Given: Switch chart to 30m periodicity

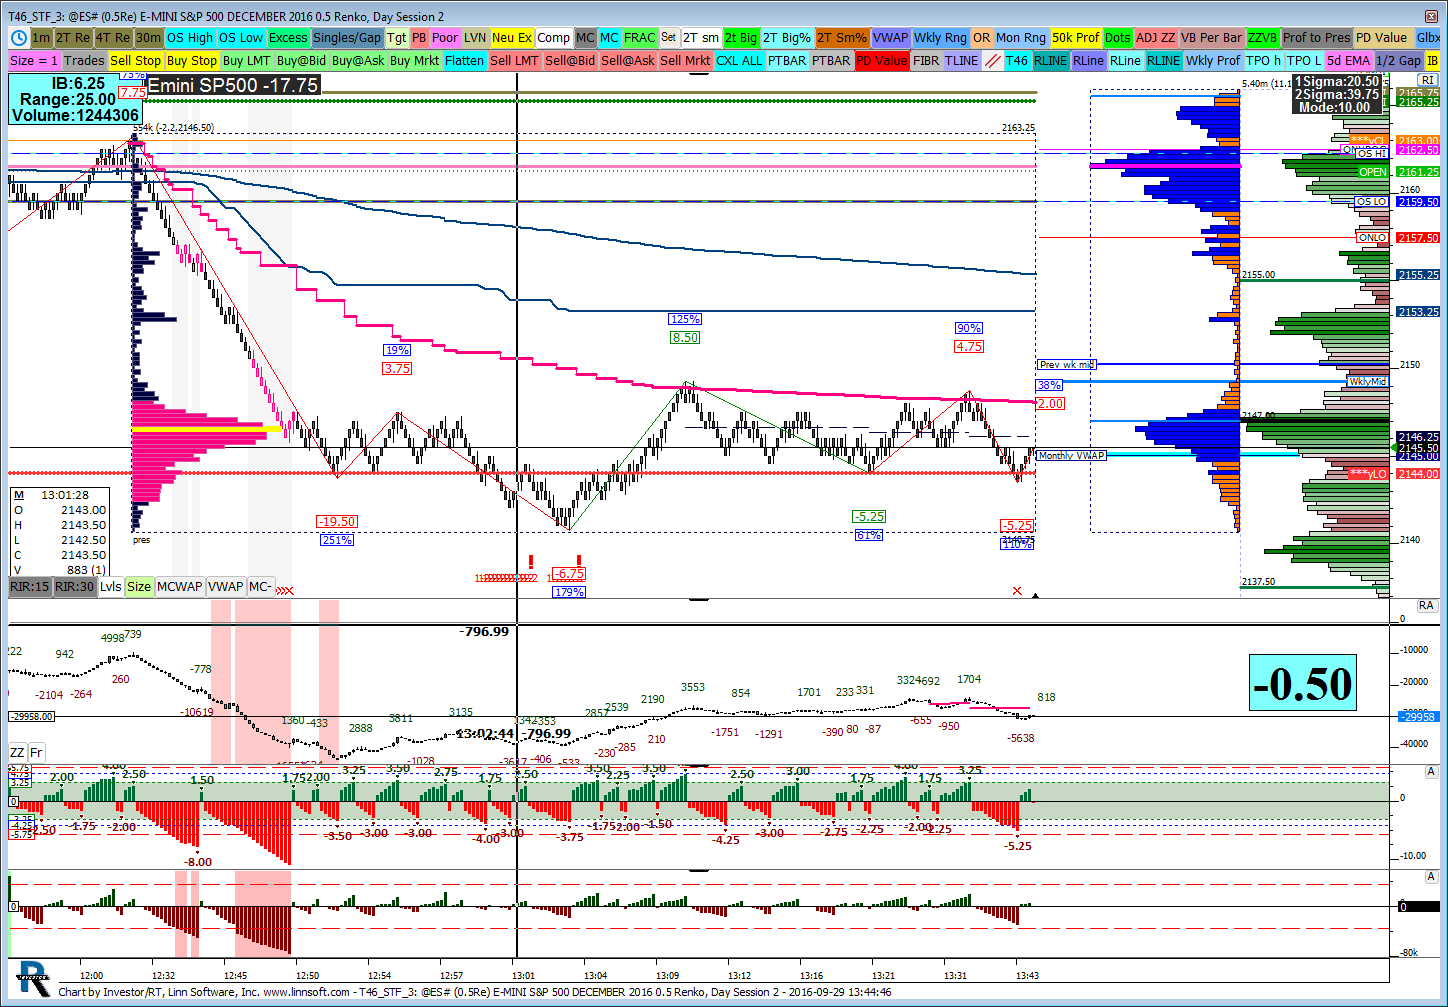Looking at the screenshot, I should pyautogui.click(x=148, y=38).
